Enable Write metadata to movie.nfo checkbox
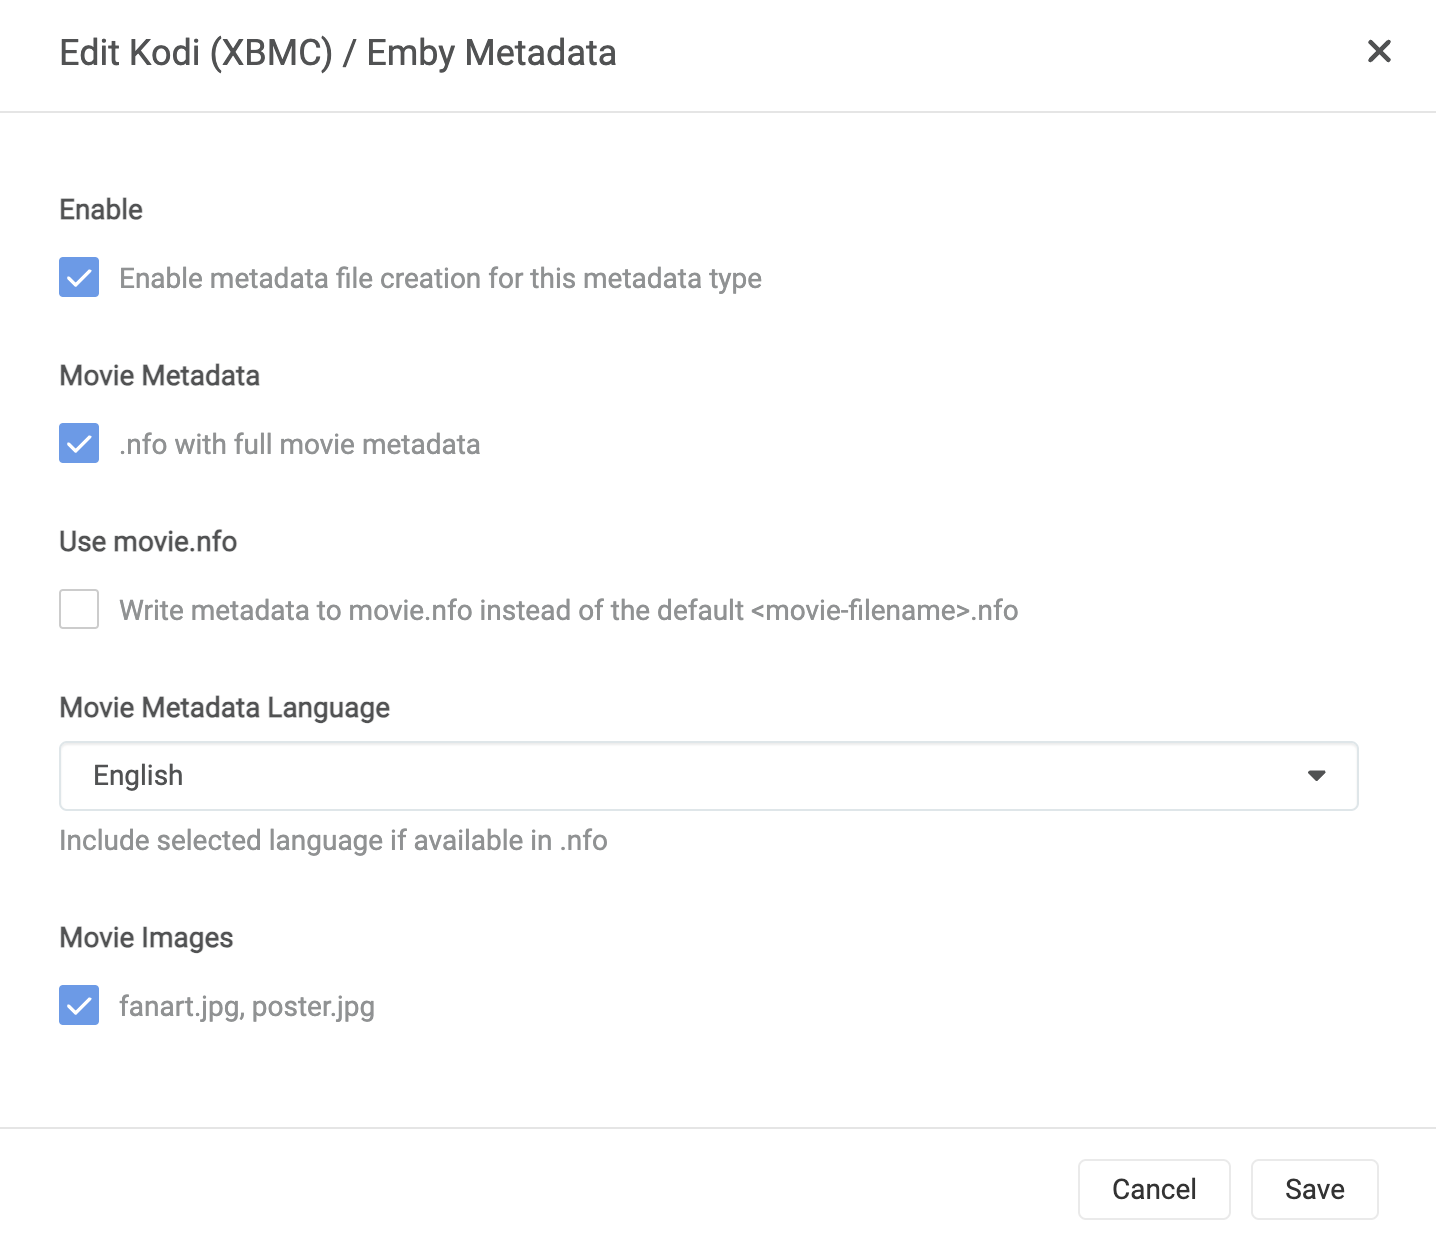The width and height of the screenshot is (1436, 1250). (79, 610)
